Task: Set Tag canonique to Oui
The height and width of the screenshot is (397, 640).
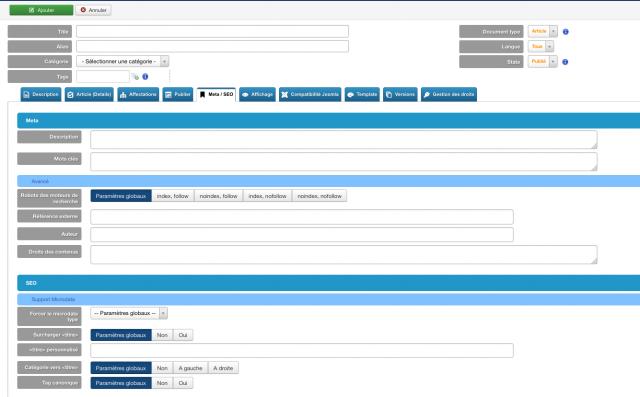Action: point(183,383)
